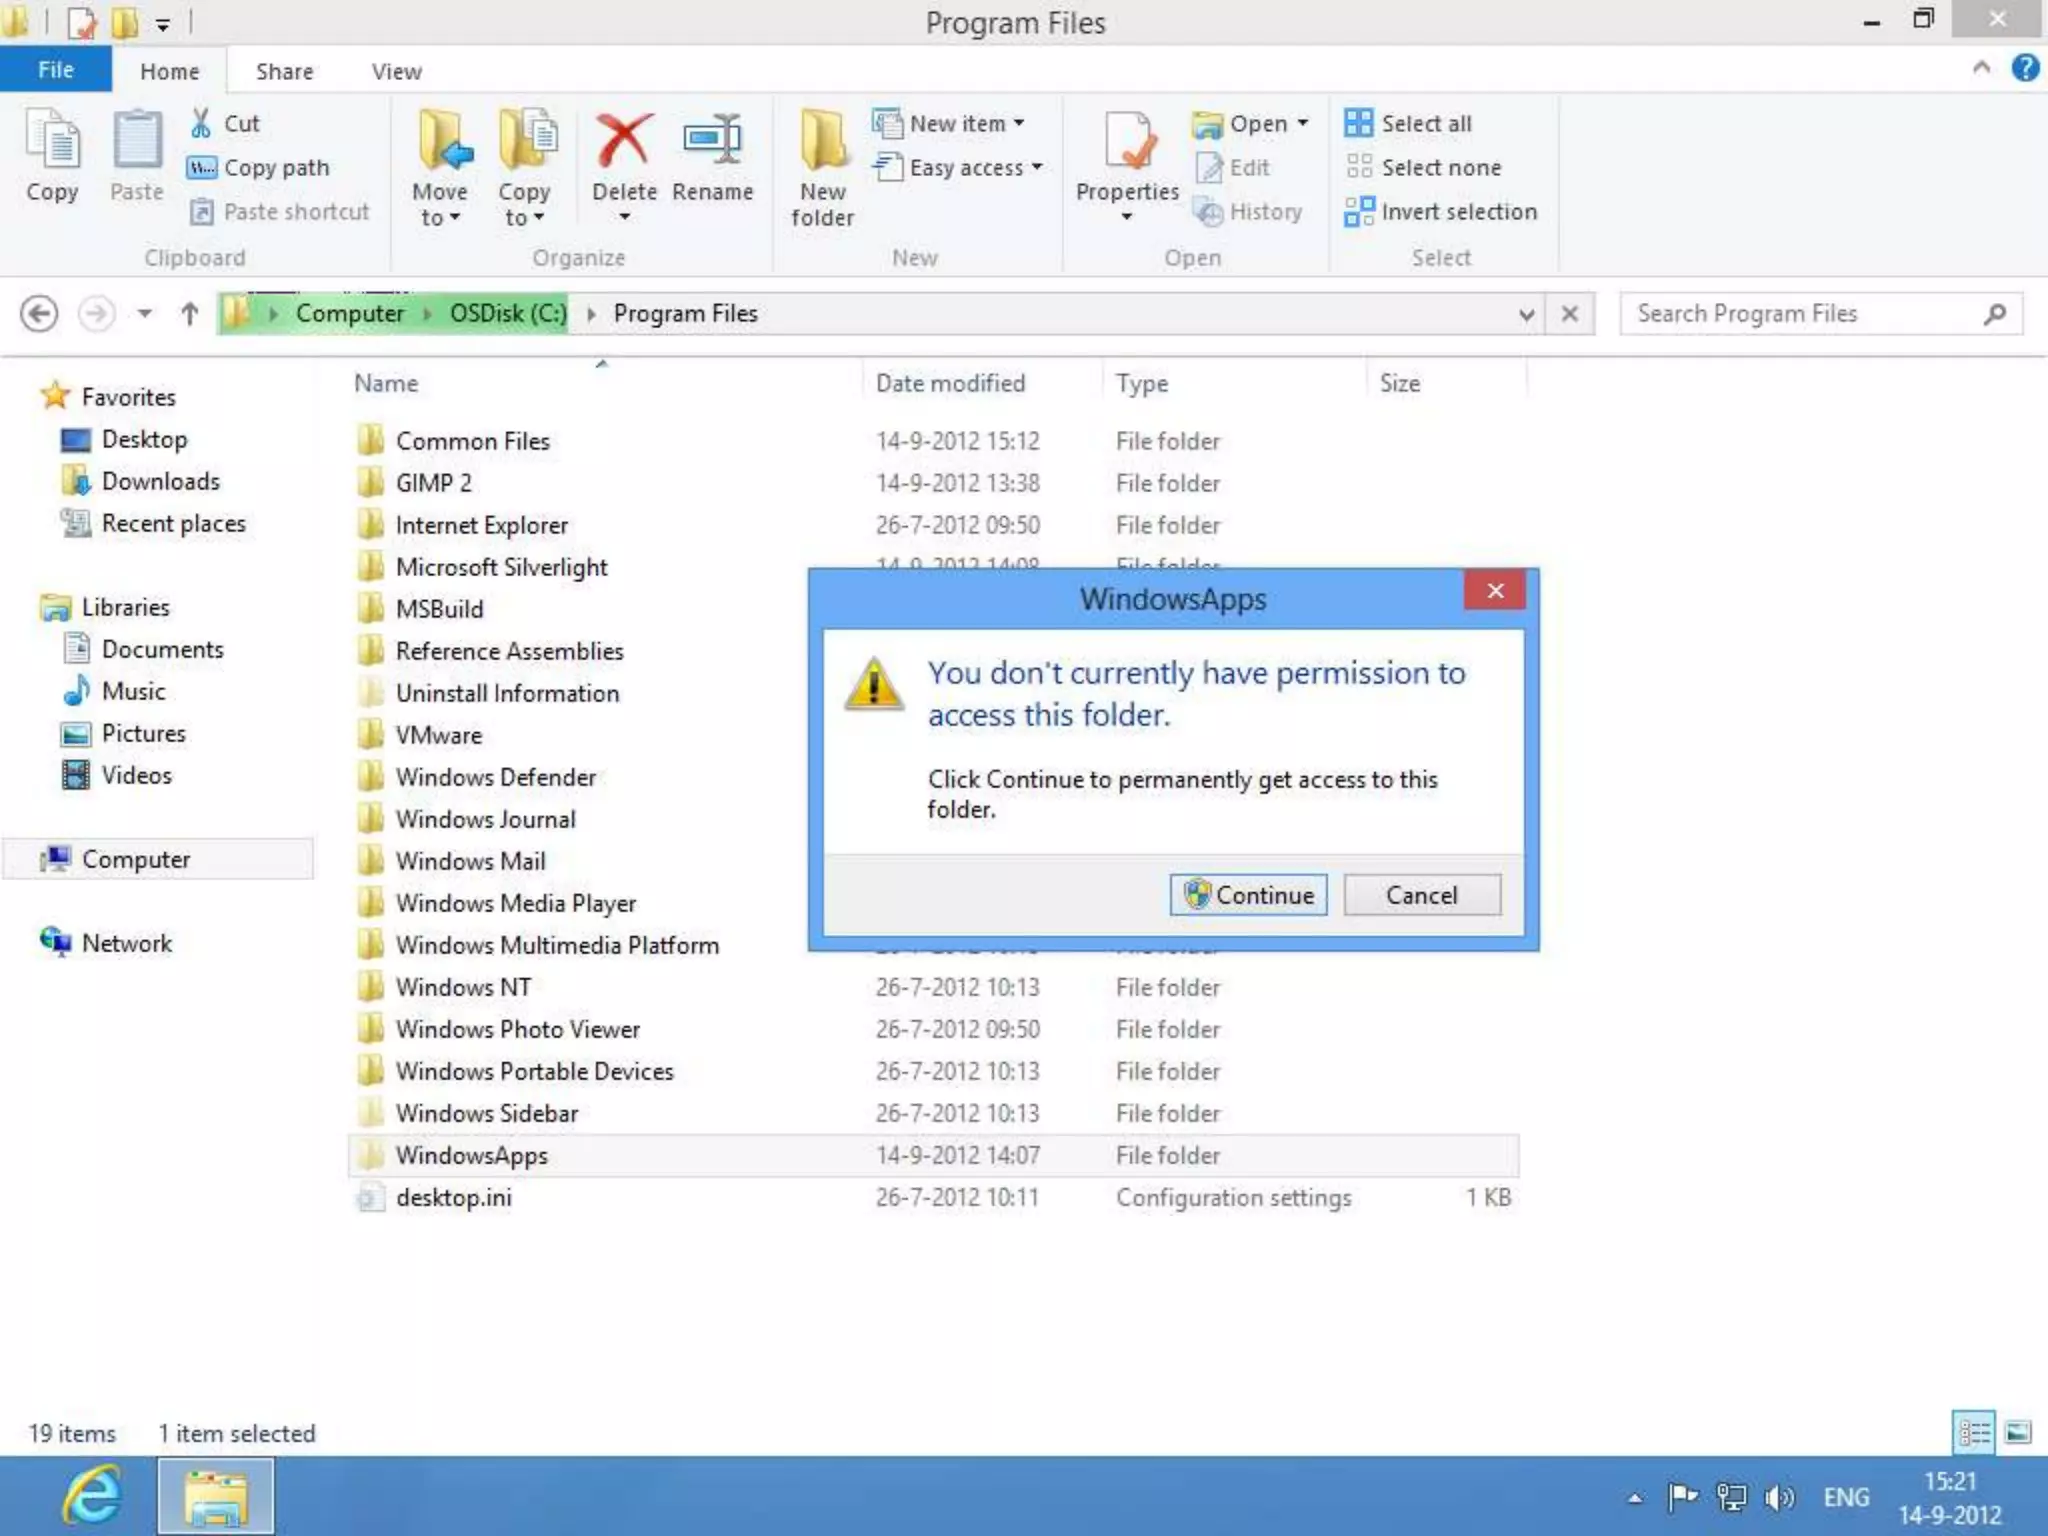Switch to details view icon in status bar
2048x1536 pixels.
(x=1974, y=1432)
